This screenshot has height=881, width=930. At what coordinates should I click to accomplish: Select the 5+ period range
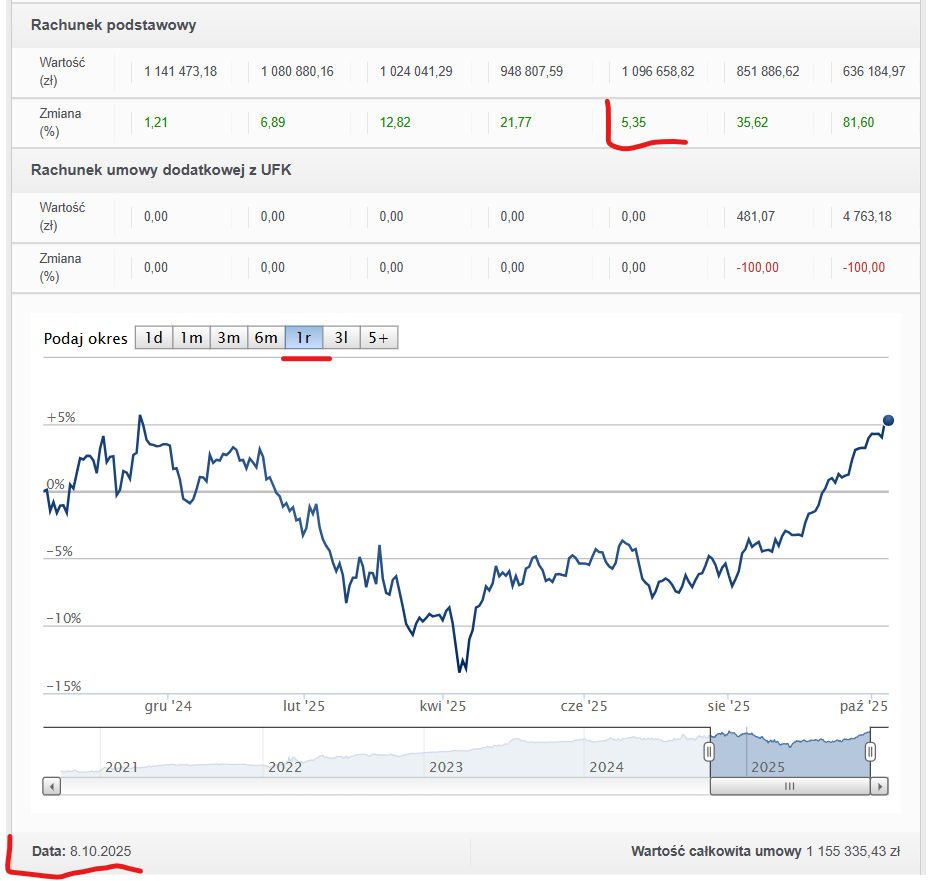(378, 338)
